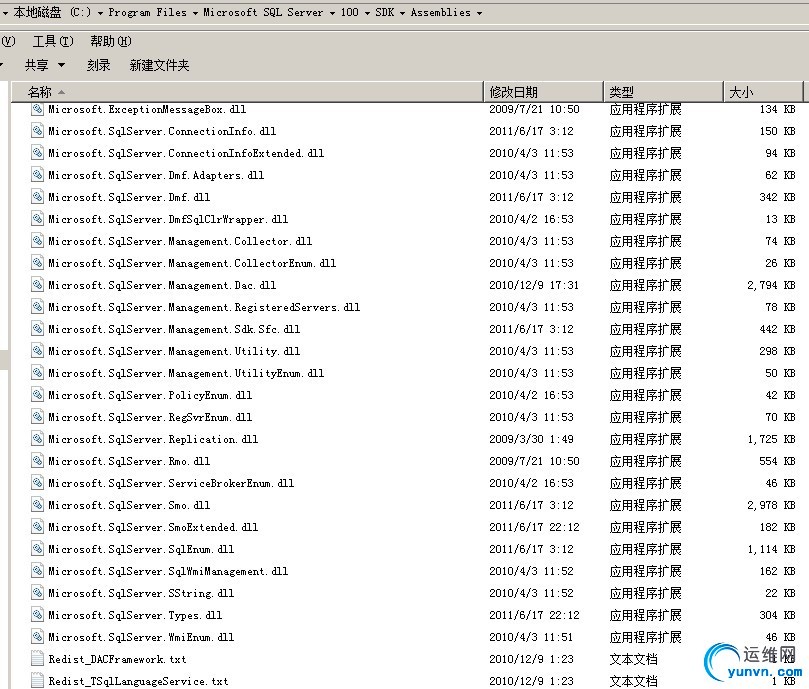Click the icon of Microsoft.SqlServer.PolicyEnum.dll

click(x=37, y=395)
